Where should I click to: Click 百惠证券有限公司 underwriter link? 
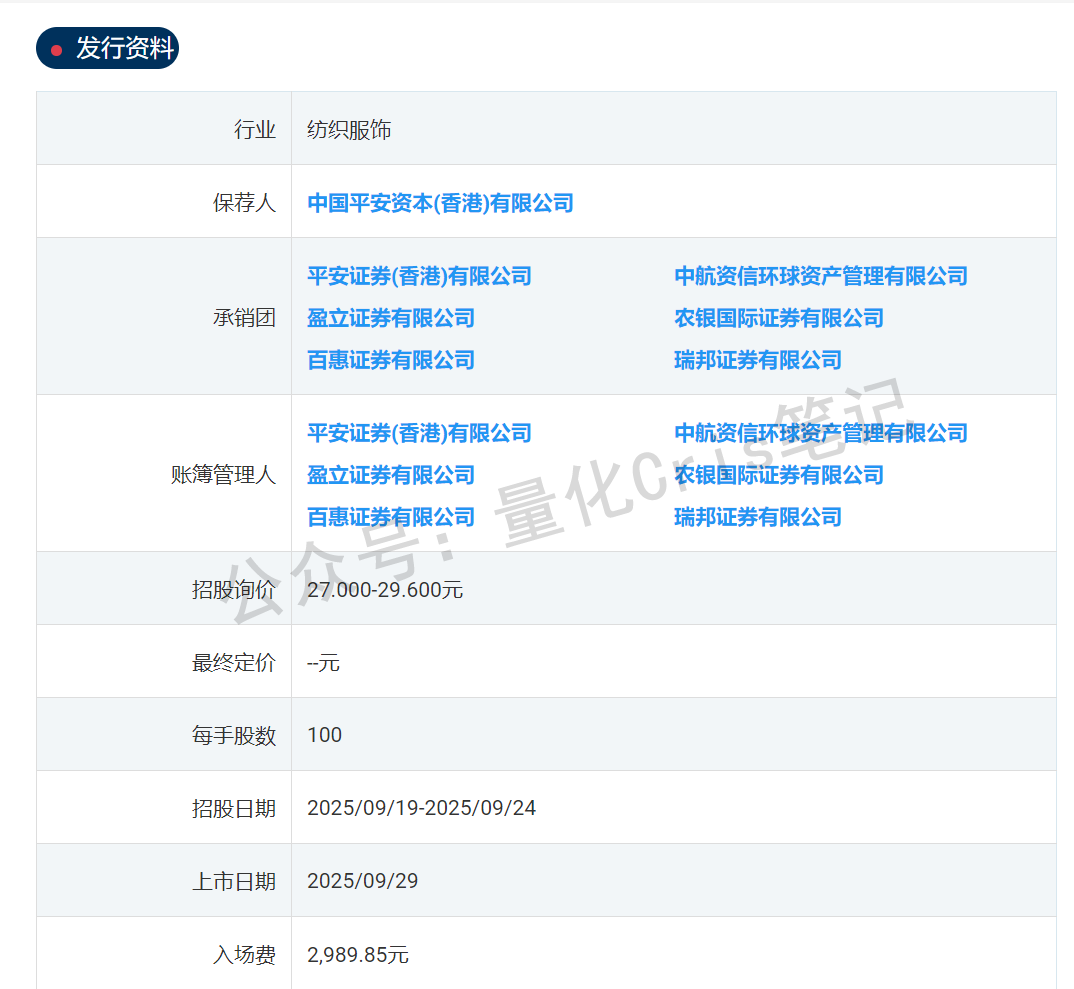390,360
